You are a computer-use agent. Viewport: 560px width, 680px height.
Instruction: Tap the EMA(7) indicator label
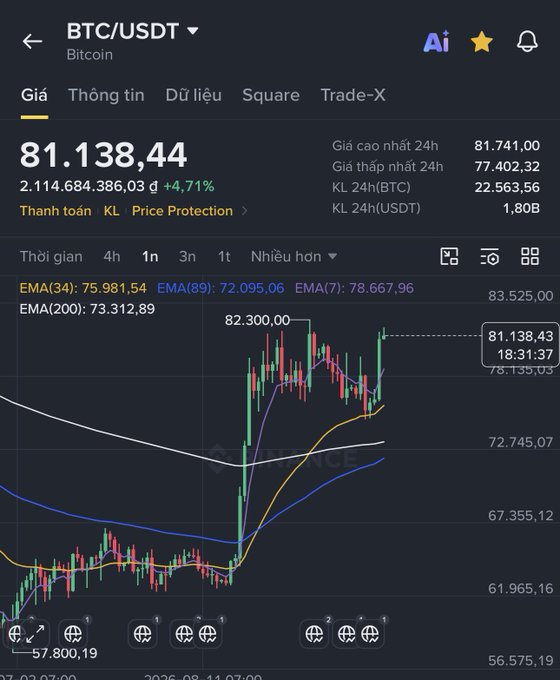(x=354, y=288)
